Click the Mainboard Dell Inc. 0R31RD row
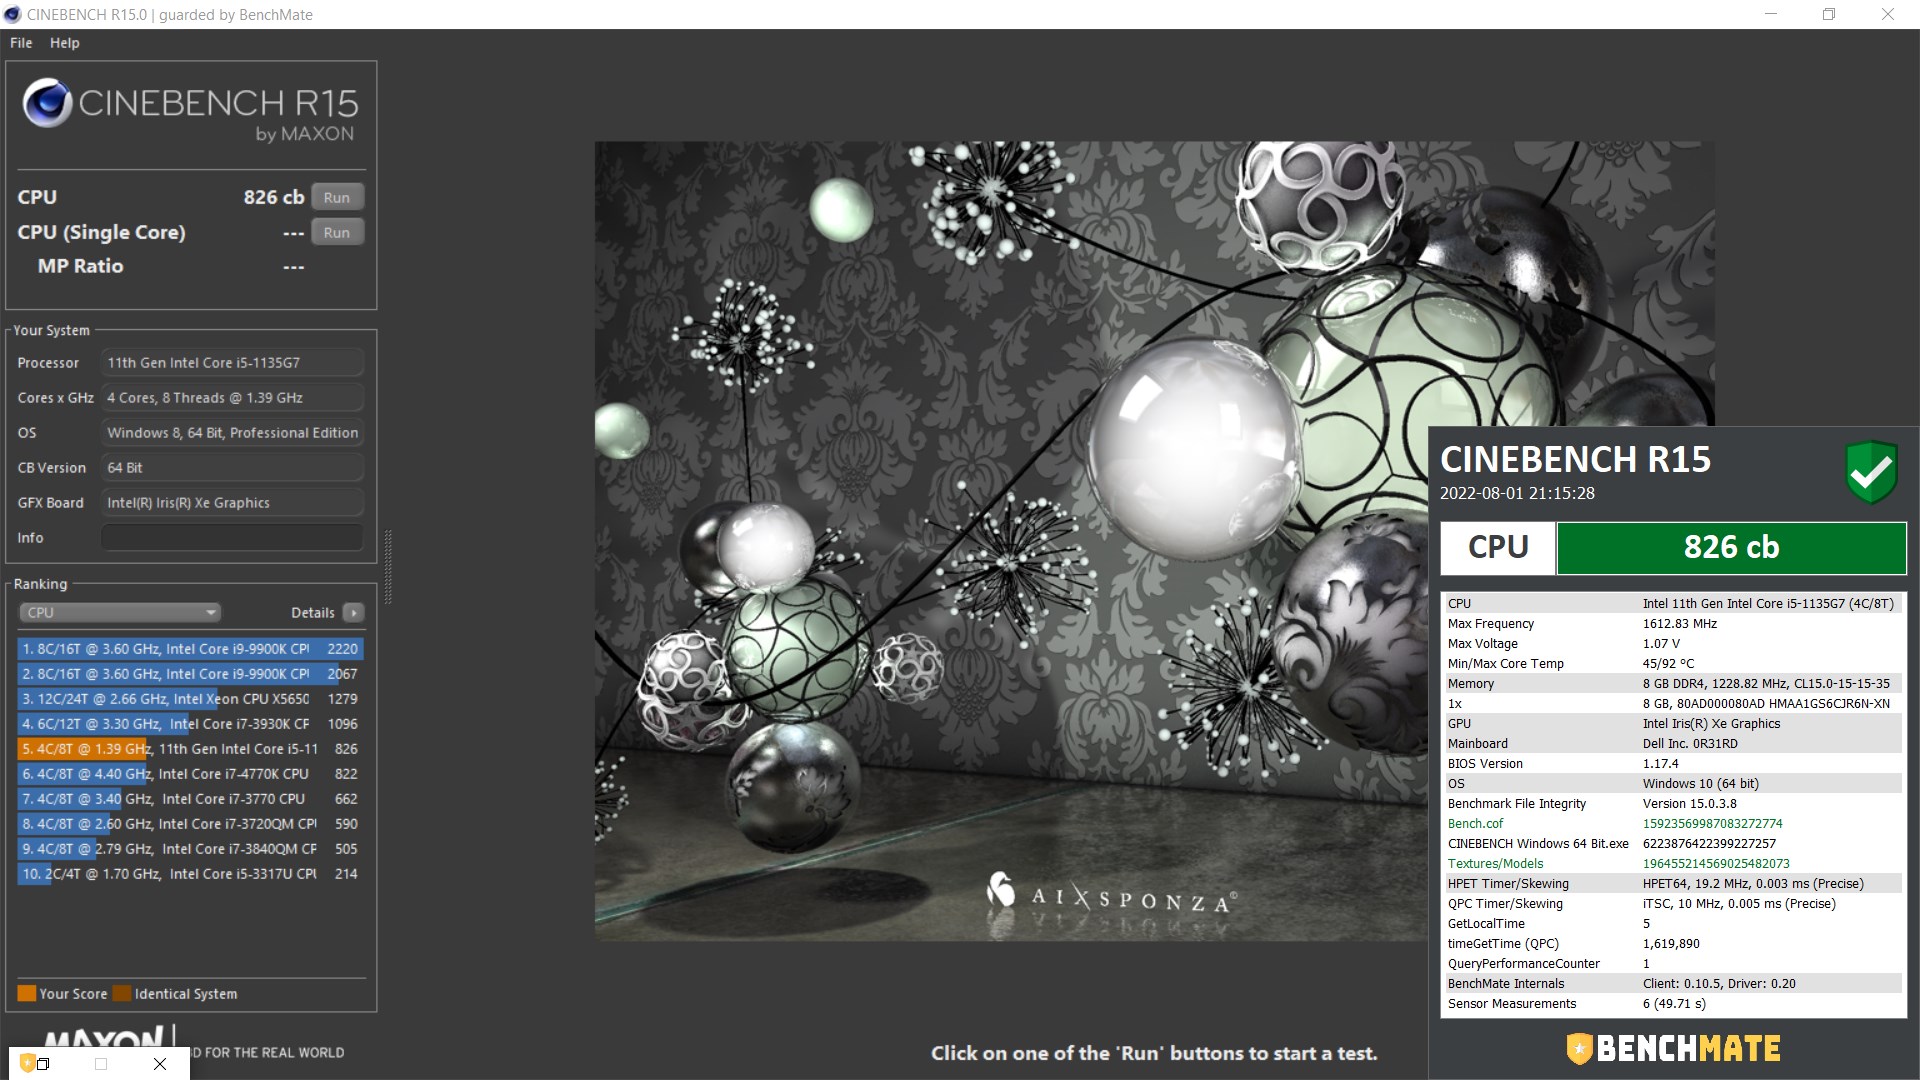This screenshot has height=1080, width=1920. [1672, 743]
